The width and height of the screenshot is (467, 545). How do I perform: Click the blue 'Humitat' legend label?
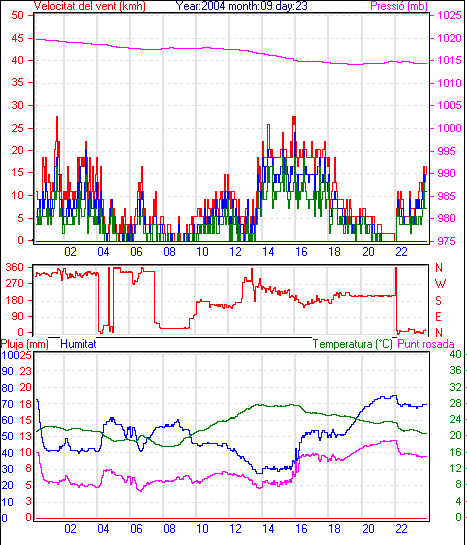point(78,344)
